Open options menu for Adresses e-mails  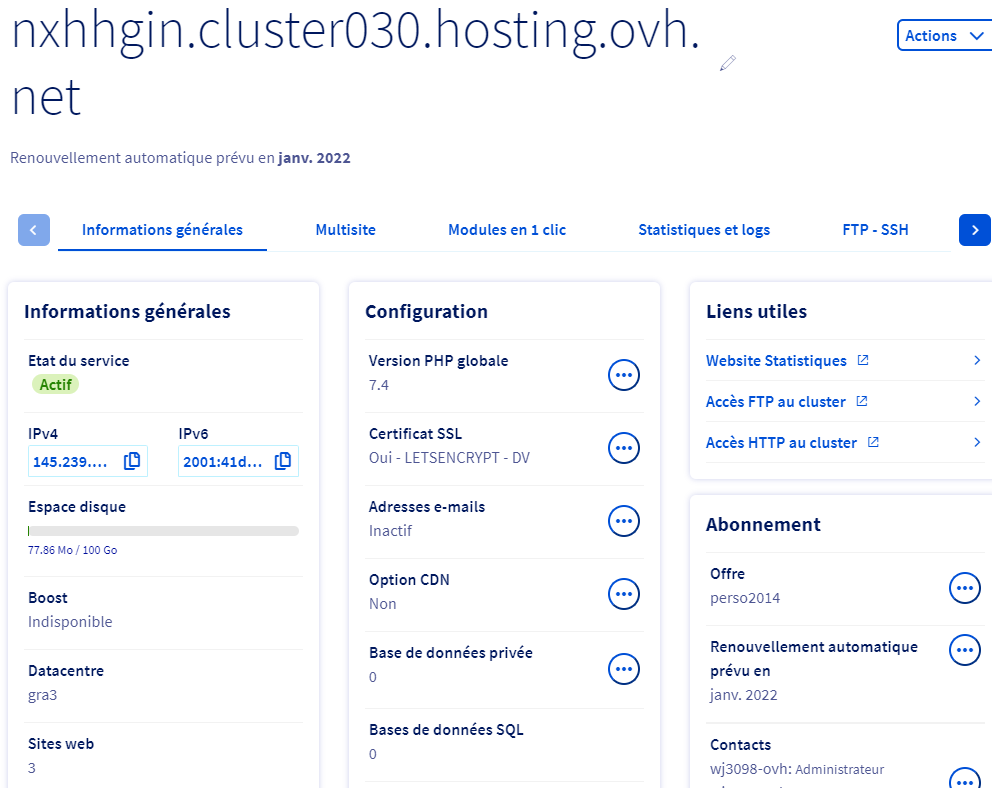pos(624,521)
